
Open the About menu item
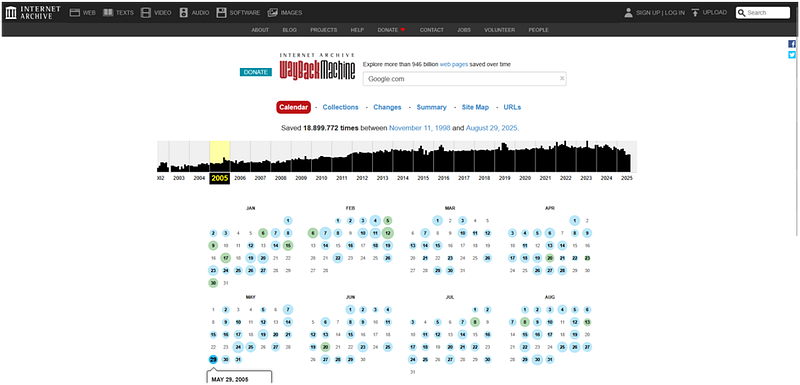point(260,30)
